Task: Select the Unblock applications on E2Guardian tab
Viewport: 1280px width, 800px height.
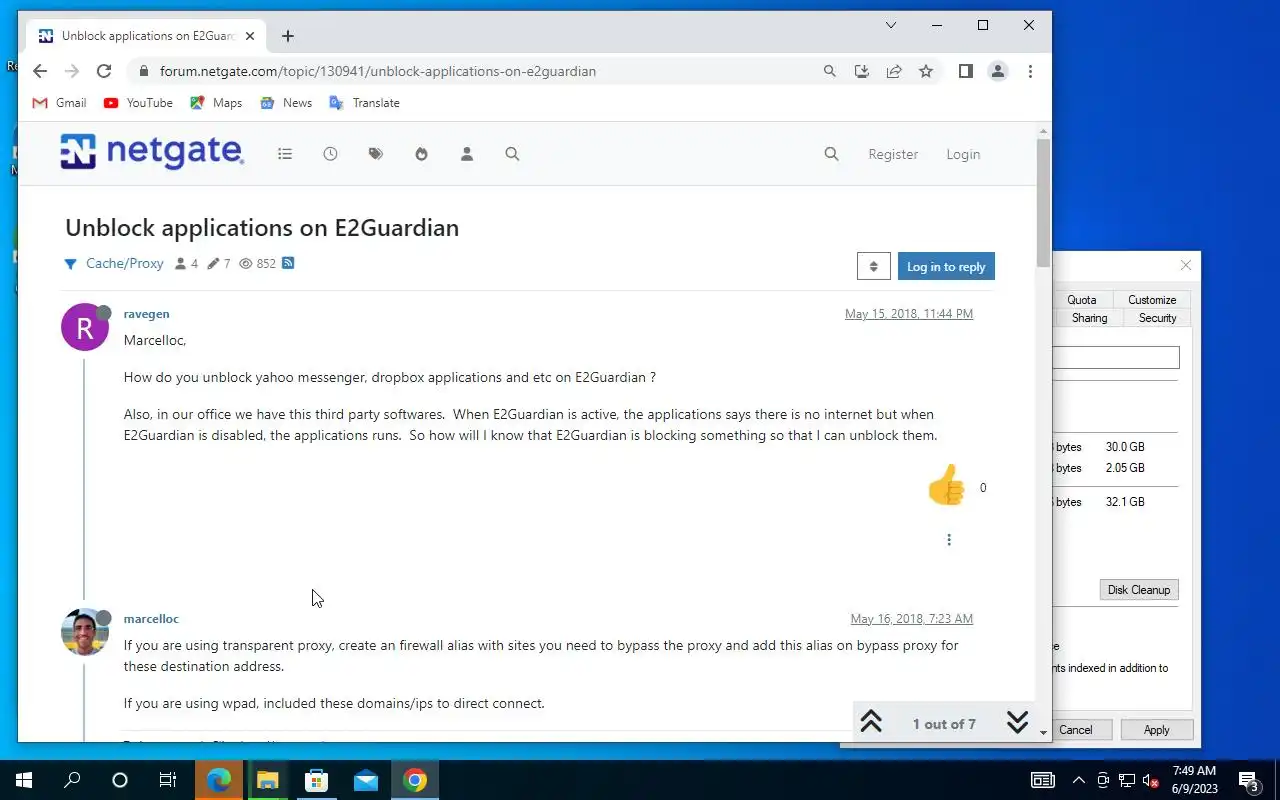Action: [147, 36]
